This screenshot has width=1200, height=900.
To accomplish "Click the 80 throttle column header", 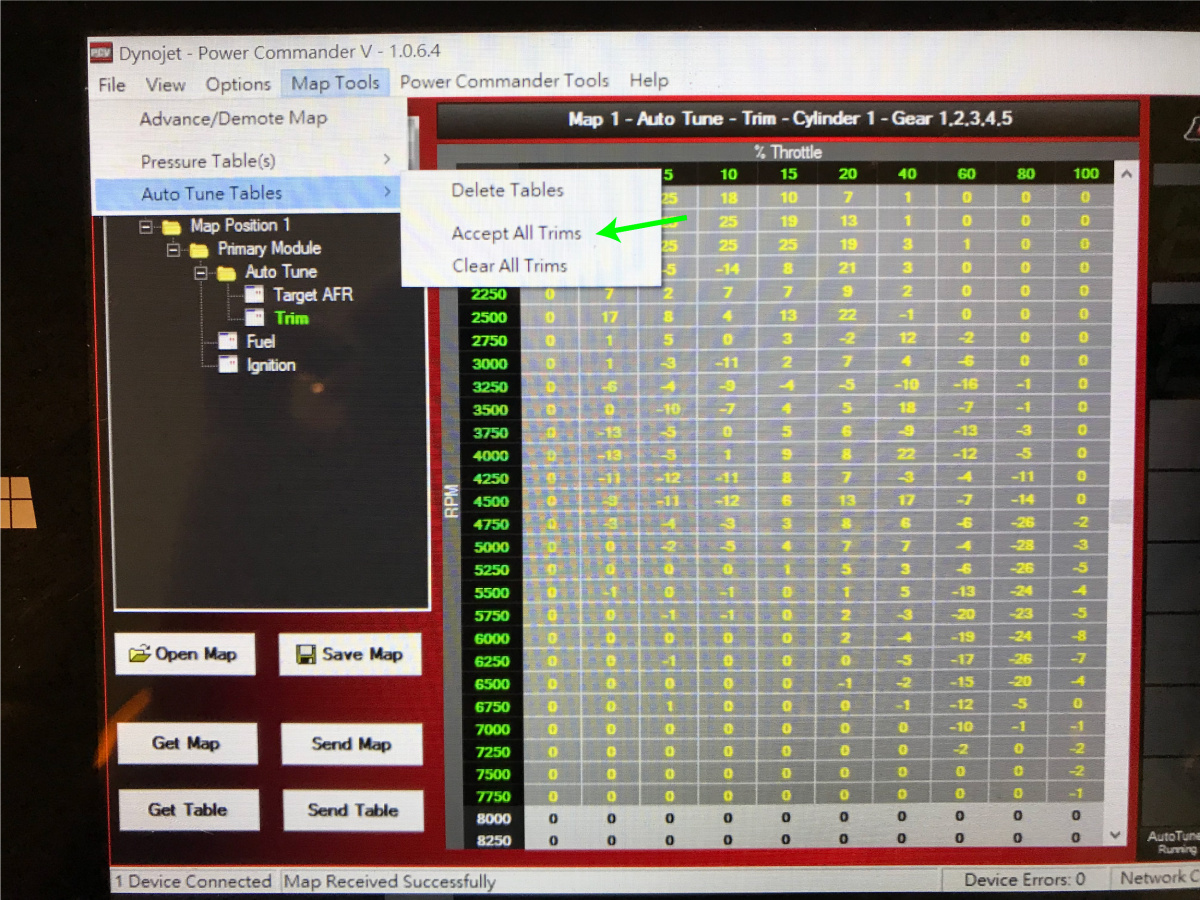I will [1025, 174].
